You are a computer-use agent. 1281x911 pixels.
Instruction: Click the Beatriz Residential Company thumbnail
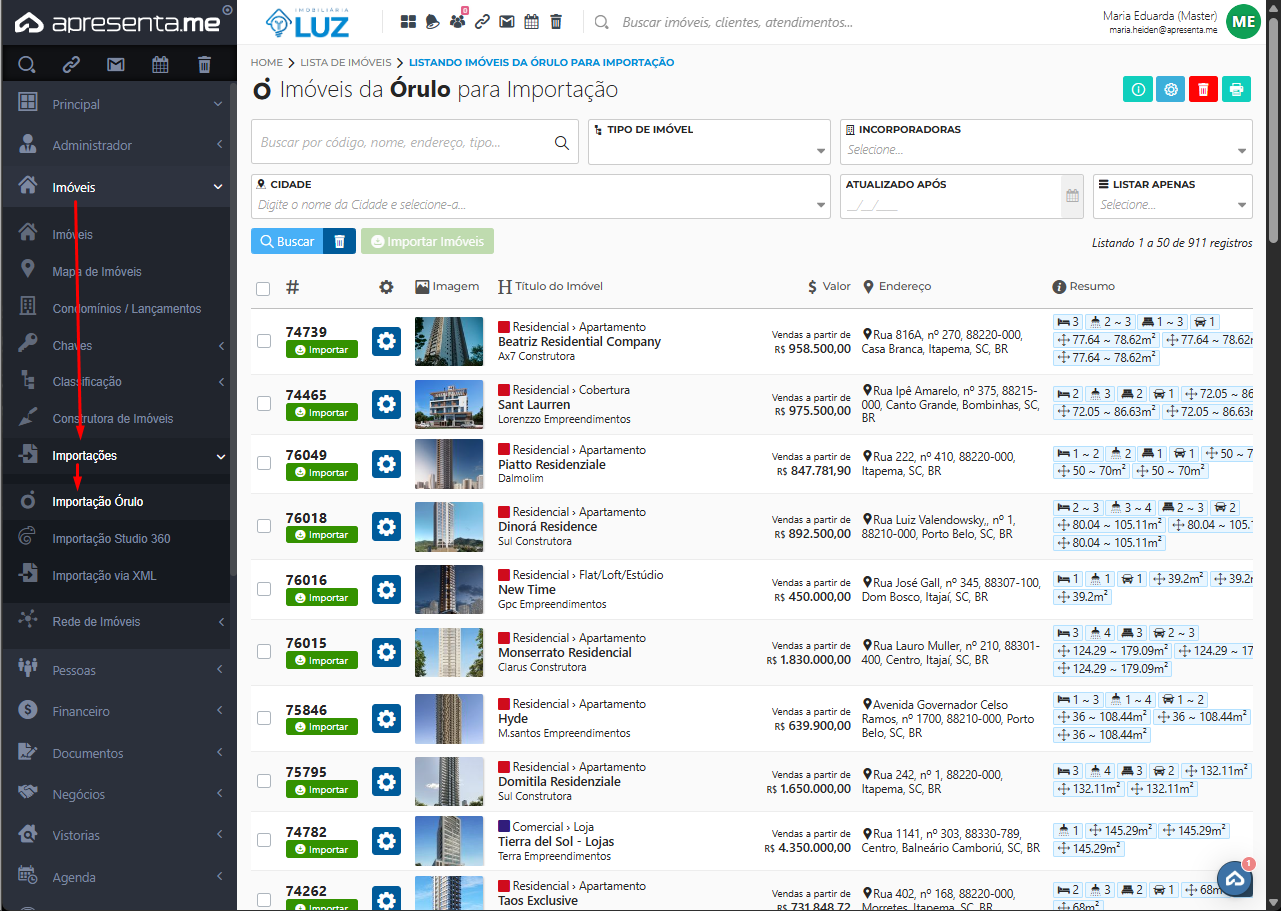coord(449,341)
